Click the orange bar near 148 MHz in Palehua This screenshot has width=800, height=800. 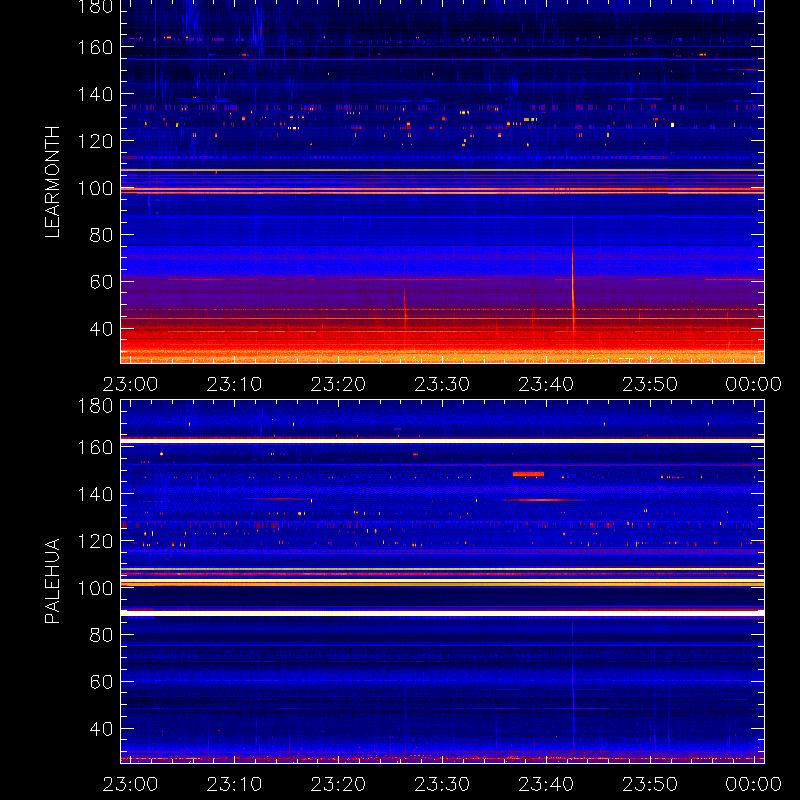point(529,474)
